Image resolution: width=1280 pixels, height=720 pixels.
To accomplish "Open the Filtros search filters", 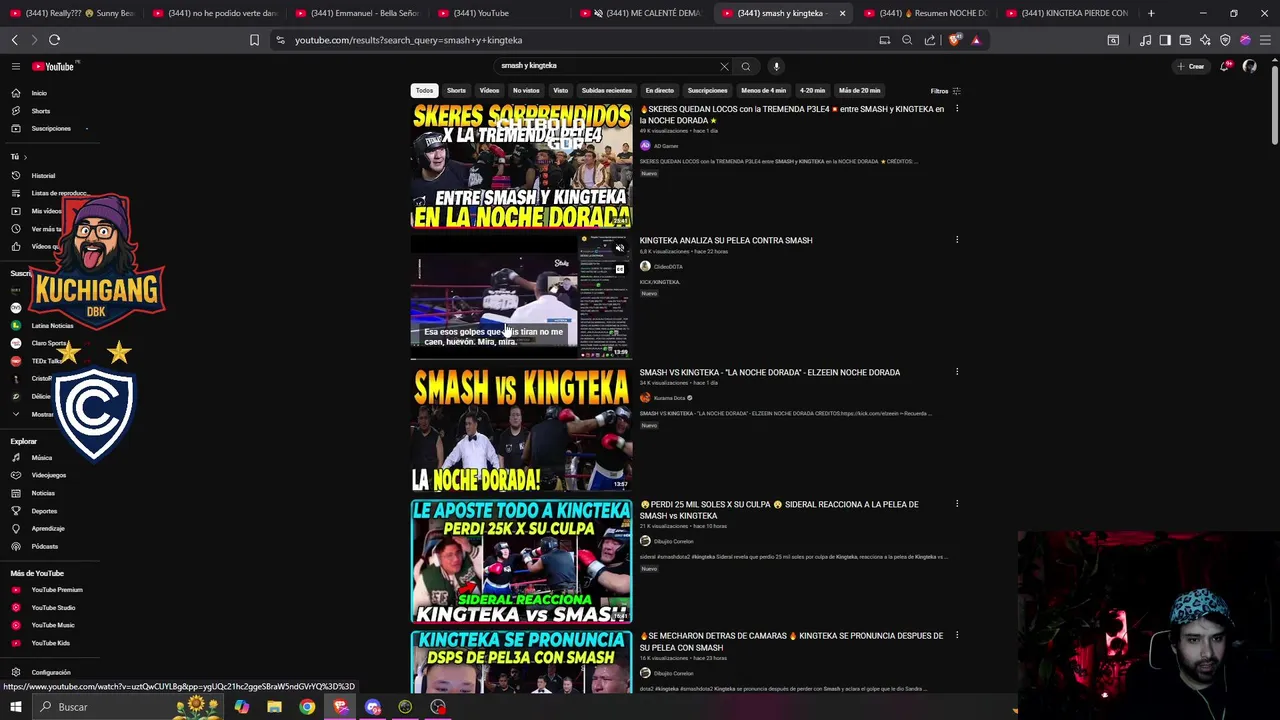I will click(945, 91).
